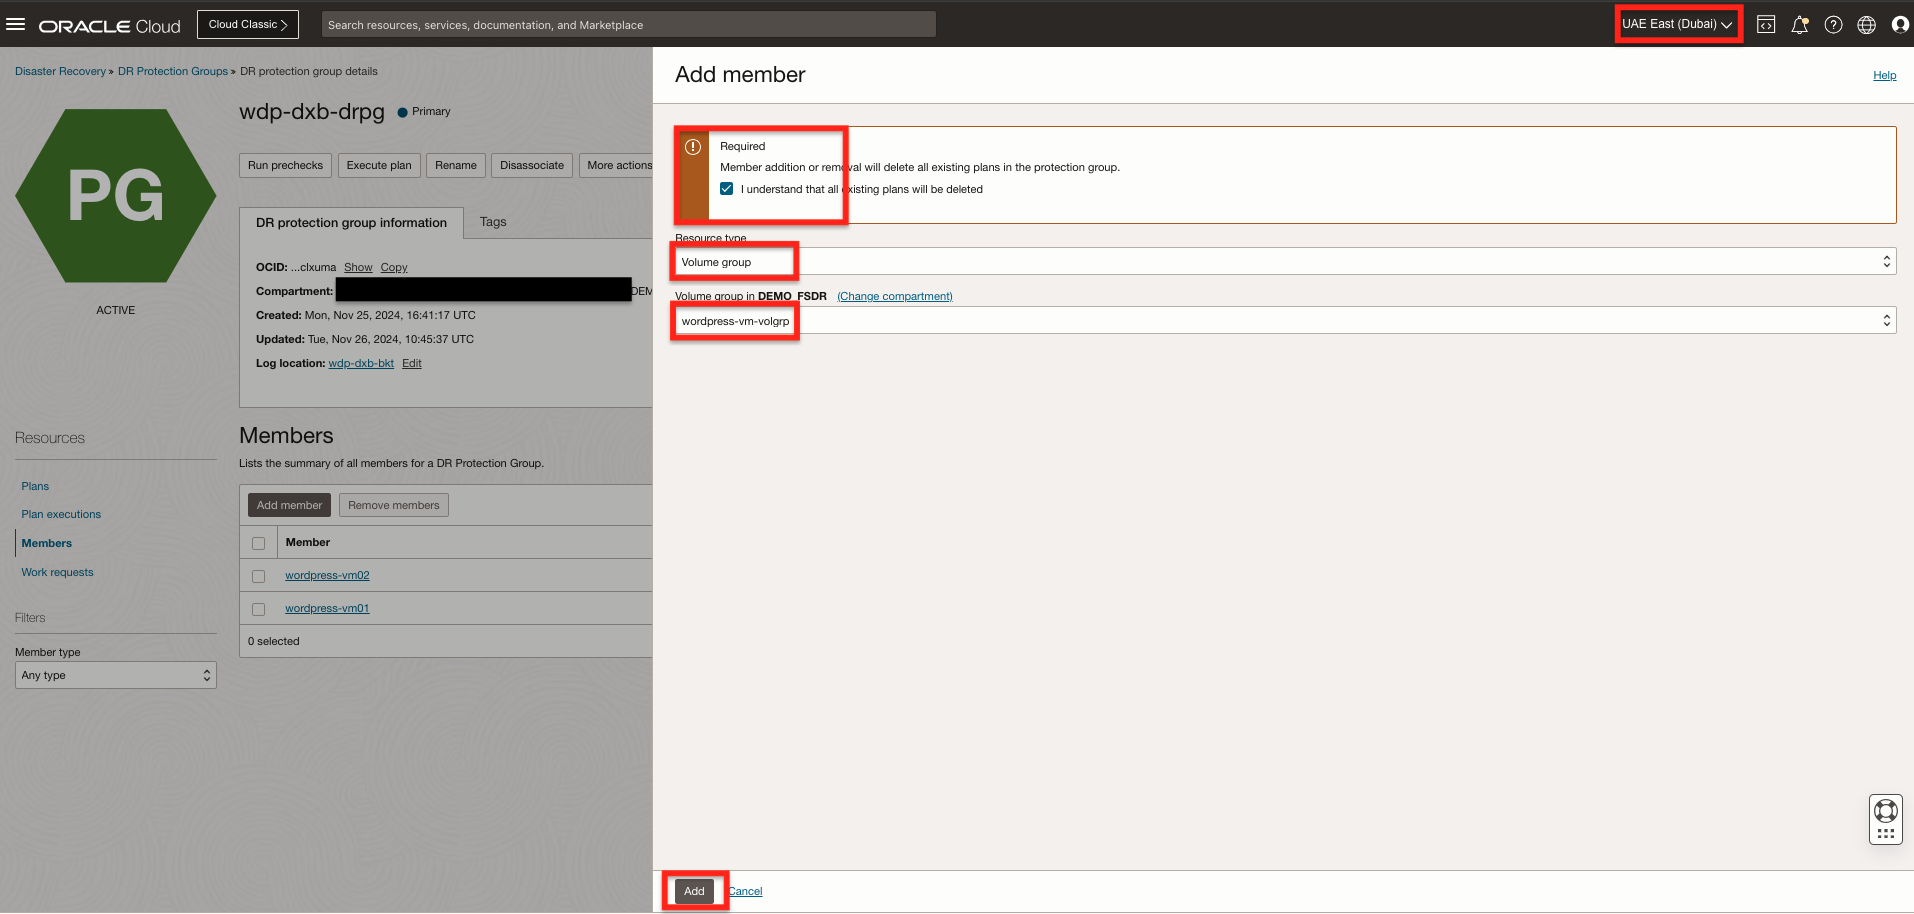This screenshot has width=1914, height=914.
Task: Click the Oracle Cloud logo
Action: pyautogui.click(x=109, y=26)
